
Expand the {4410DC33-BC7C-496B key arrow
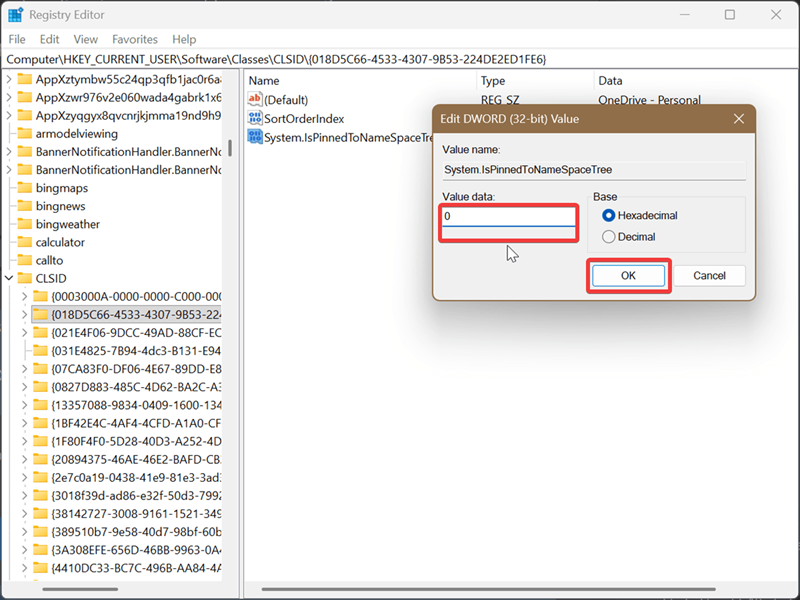click(x=24, y=567)
